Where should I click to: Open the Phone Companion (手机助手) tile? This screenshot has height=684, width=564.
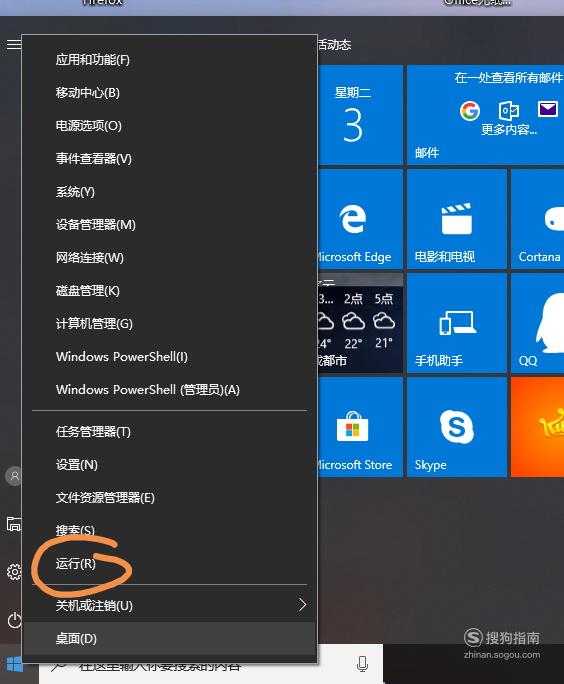457,323
